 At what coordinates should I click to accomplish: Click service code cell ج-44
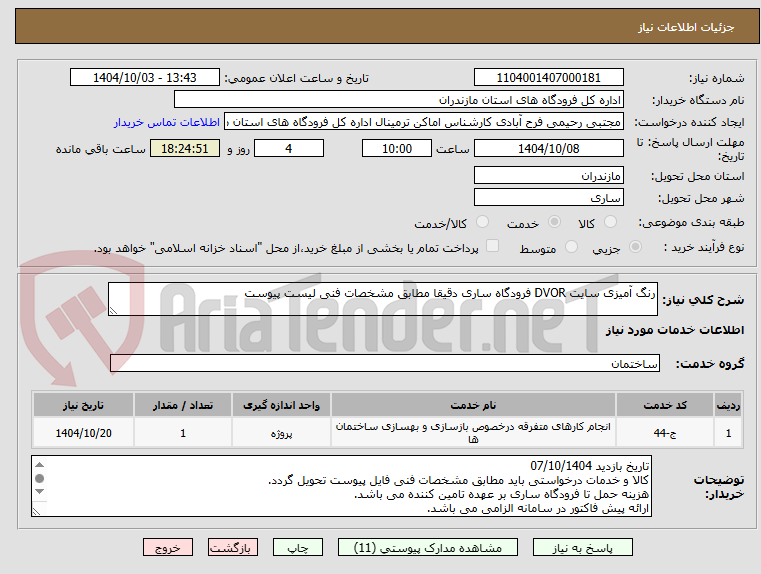(665, 433)
